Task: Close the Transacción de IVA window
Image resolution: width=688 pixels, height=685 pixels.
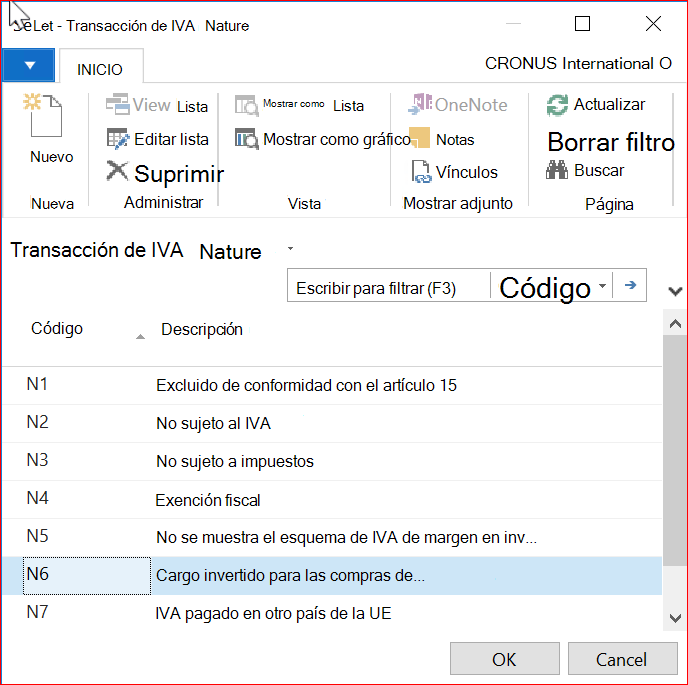Action: [653, 24]
